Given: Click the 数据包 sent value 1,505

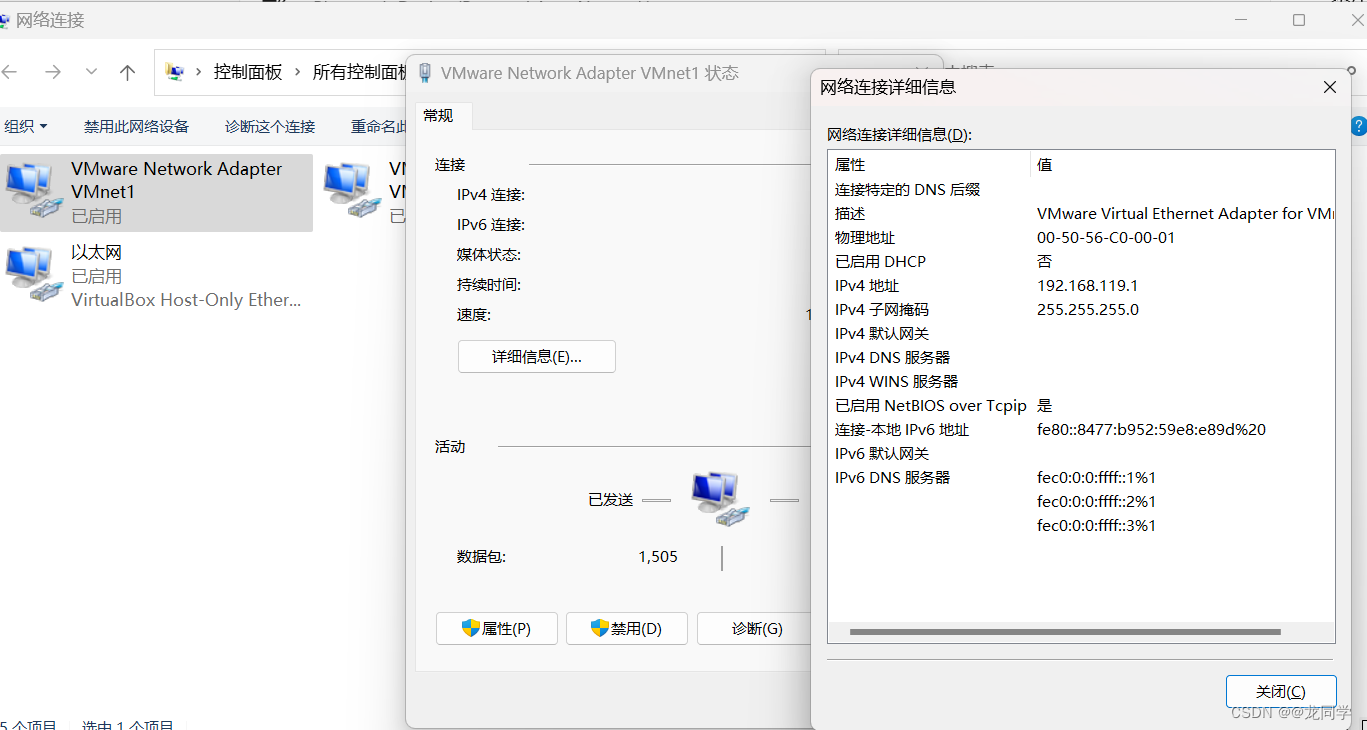Looking at the screenshot, I should point(658,557).
